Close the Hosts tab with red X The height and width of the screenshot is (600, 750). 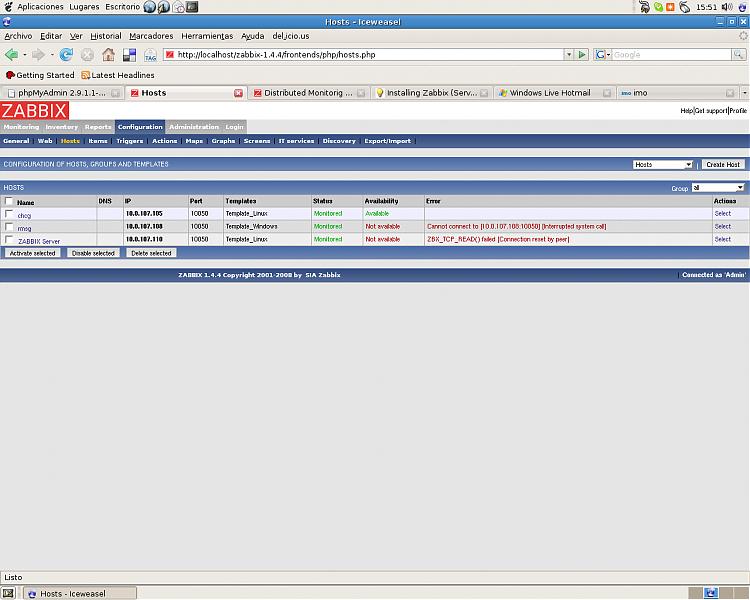pyautogui.click(x=238, y=93)
